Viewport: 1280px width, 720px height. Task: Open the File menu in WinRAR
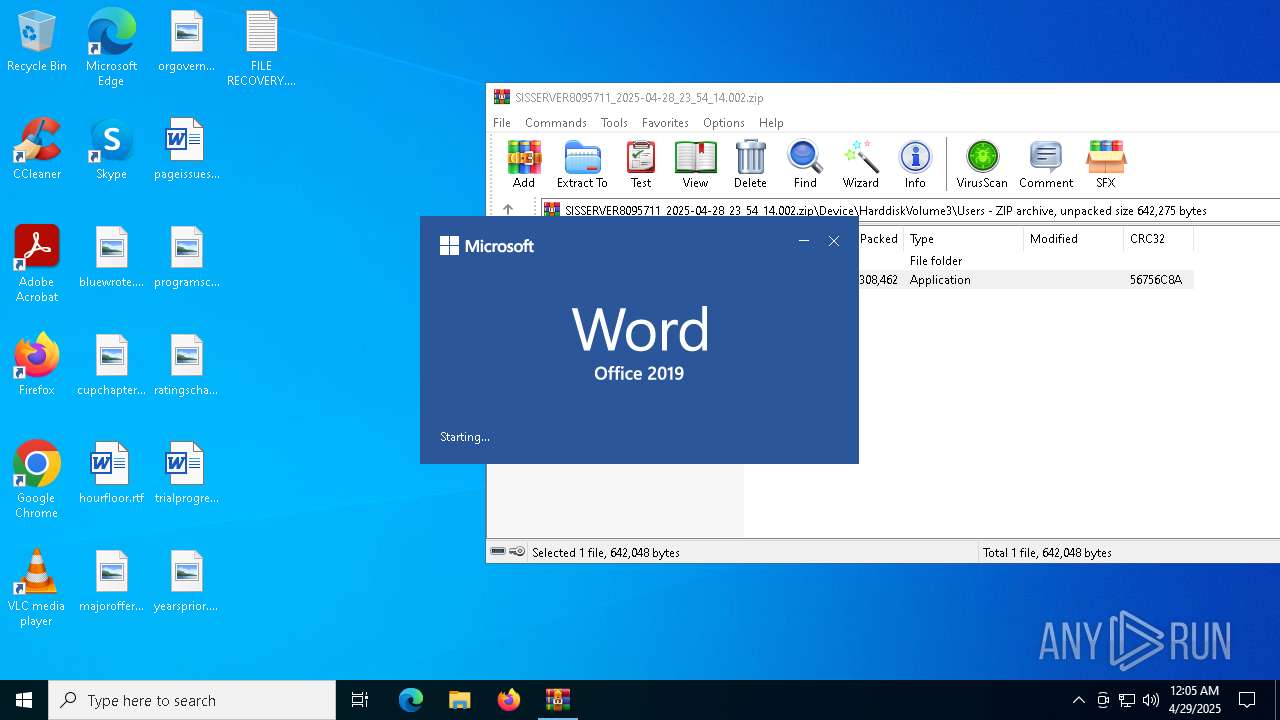coord(502,123)
